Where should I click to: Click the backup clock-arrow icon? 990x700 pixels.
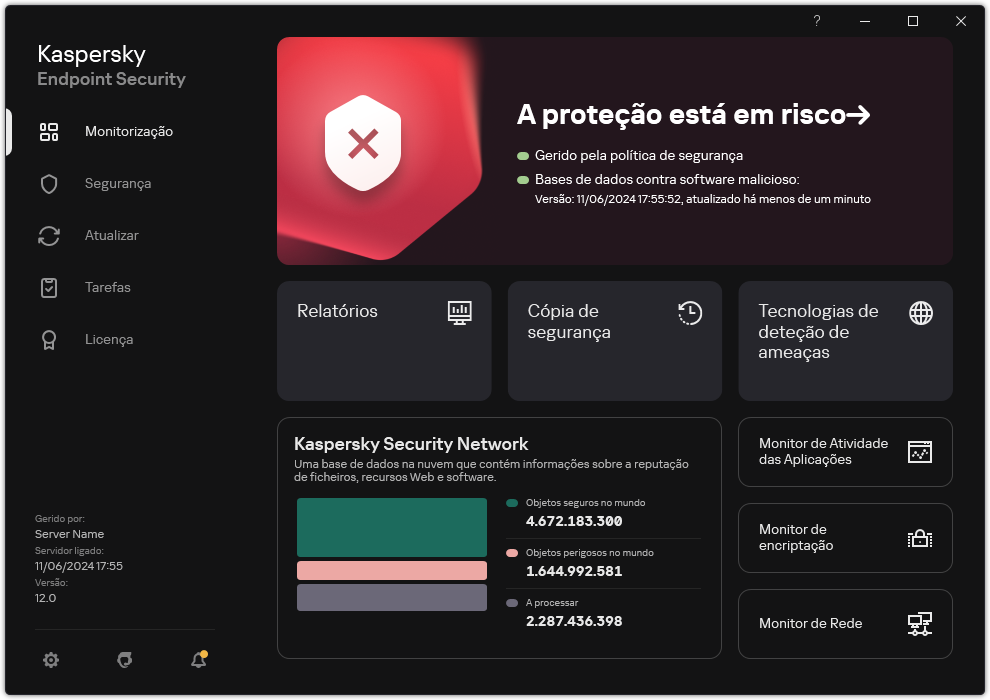coord(690,313)
